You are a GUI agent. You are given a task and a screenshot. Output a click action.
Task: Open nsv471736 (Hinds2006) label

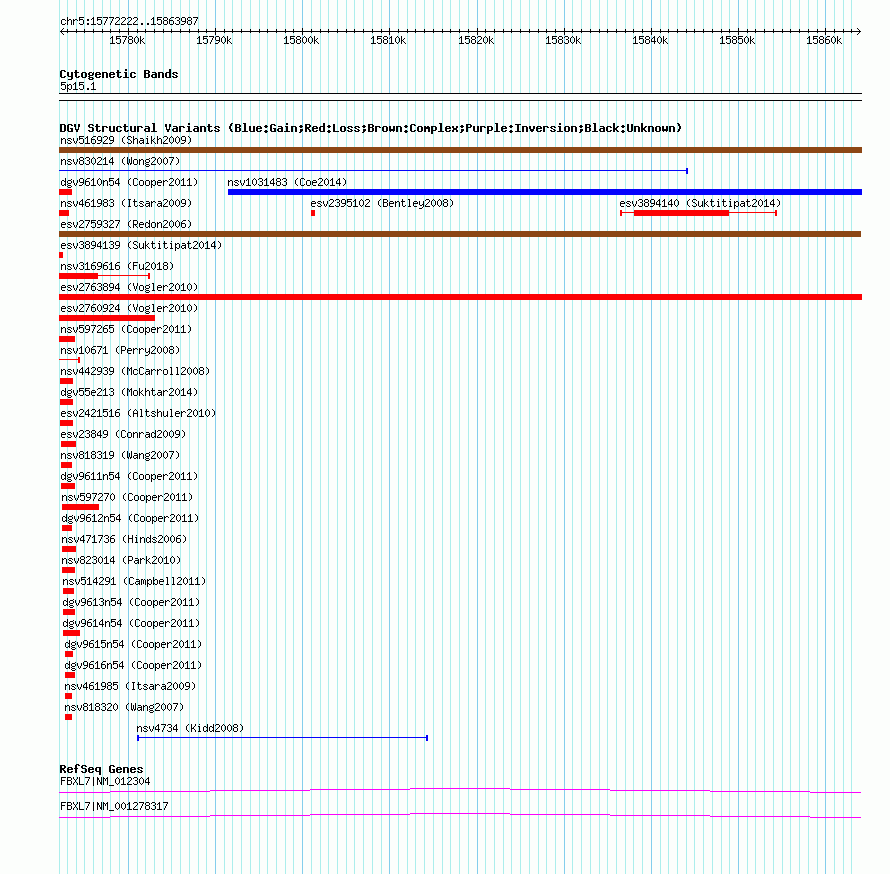click(x=124, y=539)
